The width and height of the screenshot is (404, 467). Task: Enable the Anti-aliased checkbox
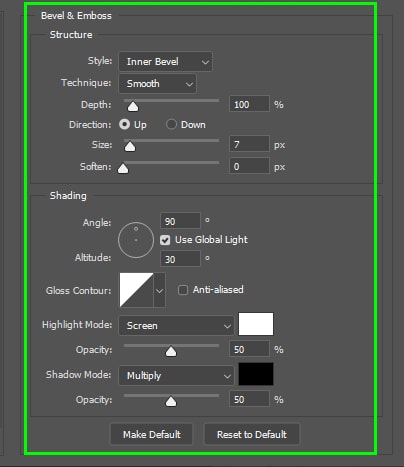point(183,290)
